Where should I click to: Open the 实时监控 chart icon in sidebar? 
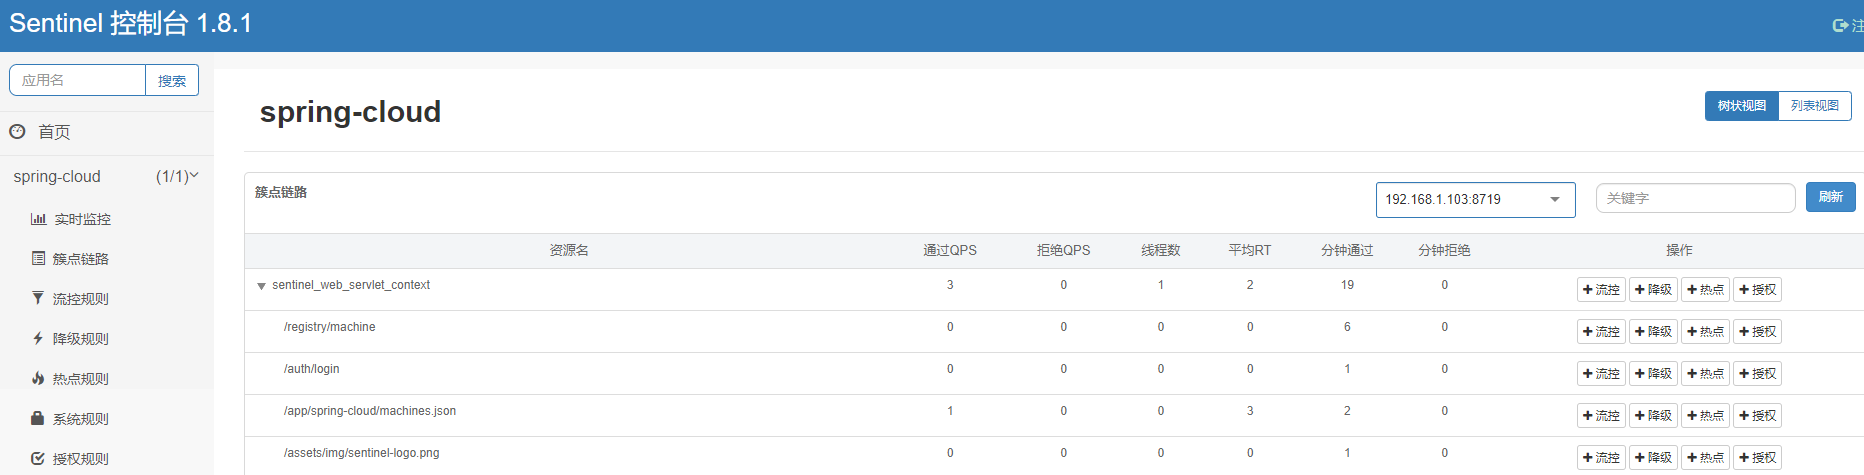click(x=38, y=219)
